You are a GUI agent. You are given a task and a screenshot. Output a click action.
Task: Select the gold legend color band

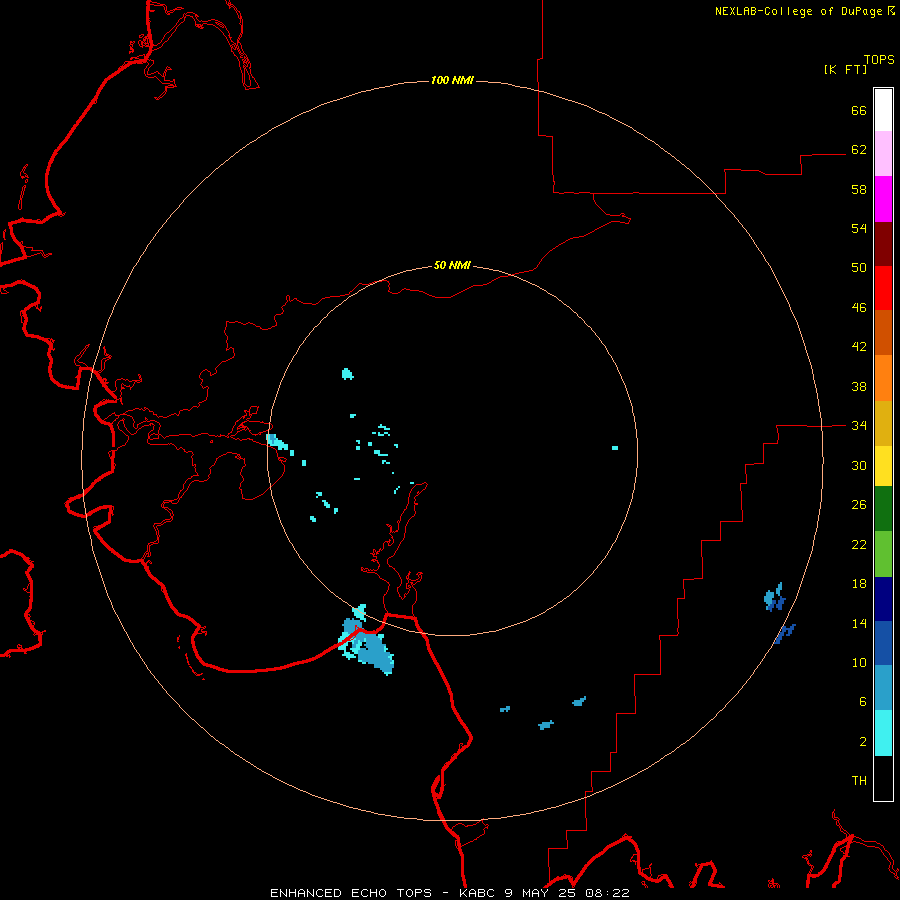coord(883,424)
